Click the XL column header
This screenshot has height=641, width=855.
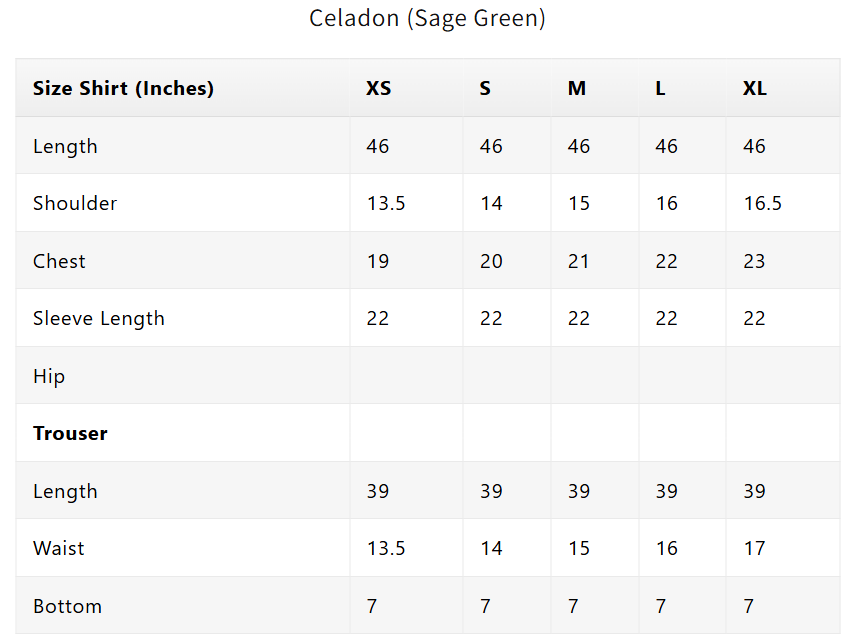(x=755, y=88)
